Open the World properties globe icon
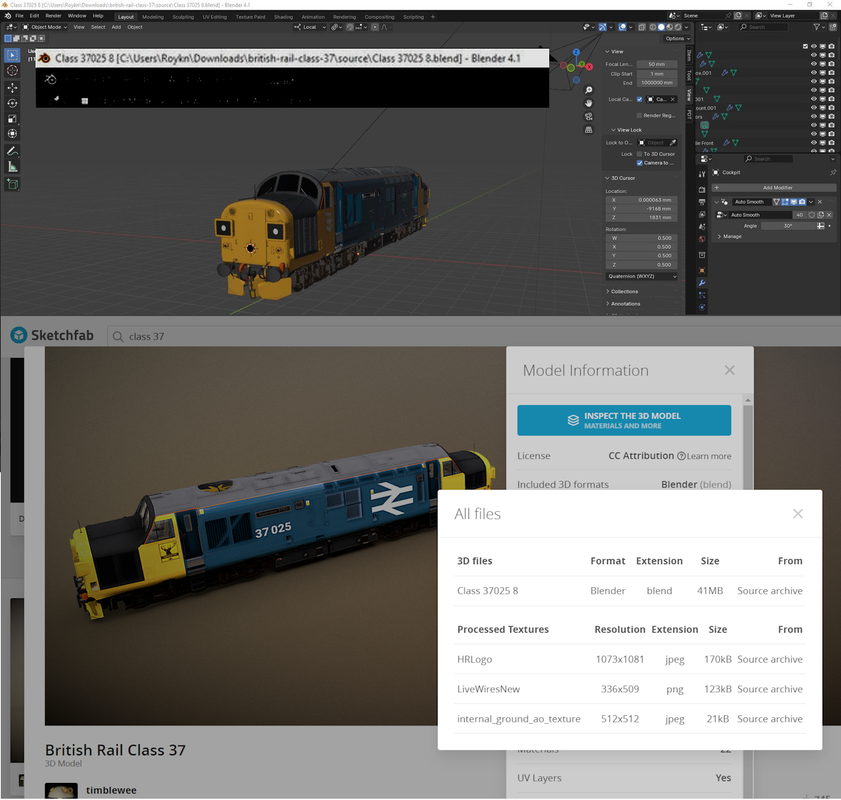Image resolution: width=841 pixels, height=800 pixels. point(702,239)
